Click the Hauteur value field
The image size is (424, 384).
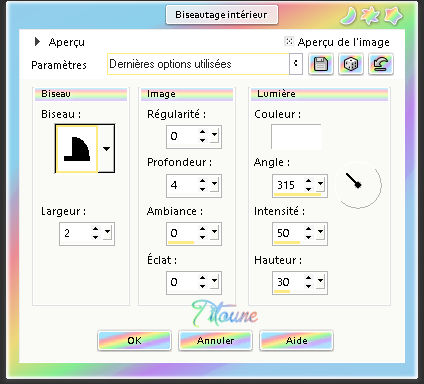coord(289,282)
